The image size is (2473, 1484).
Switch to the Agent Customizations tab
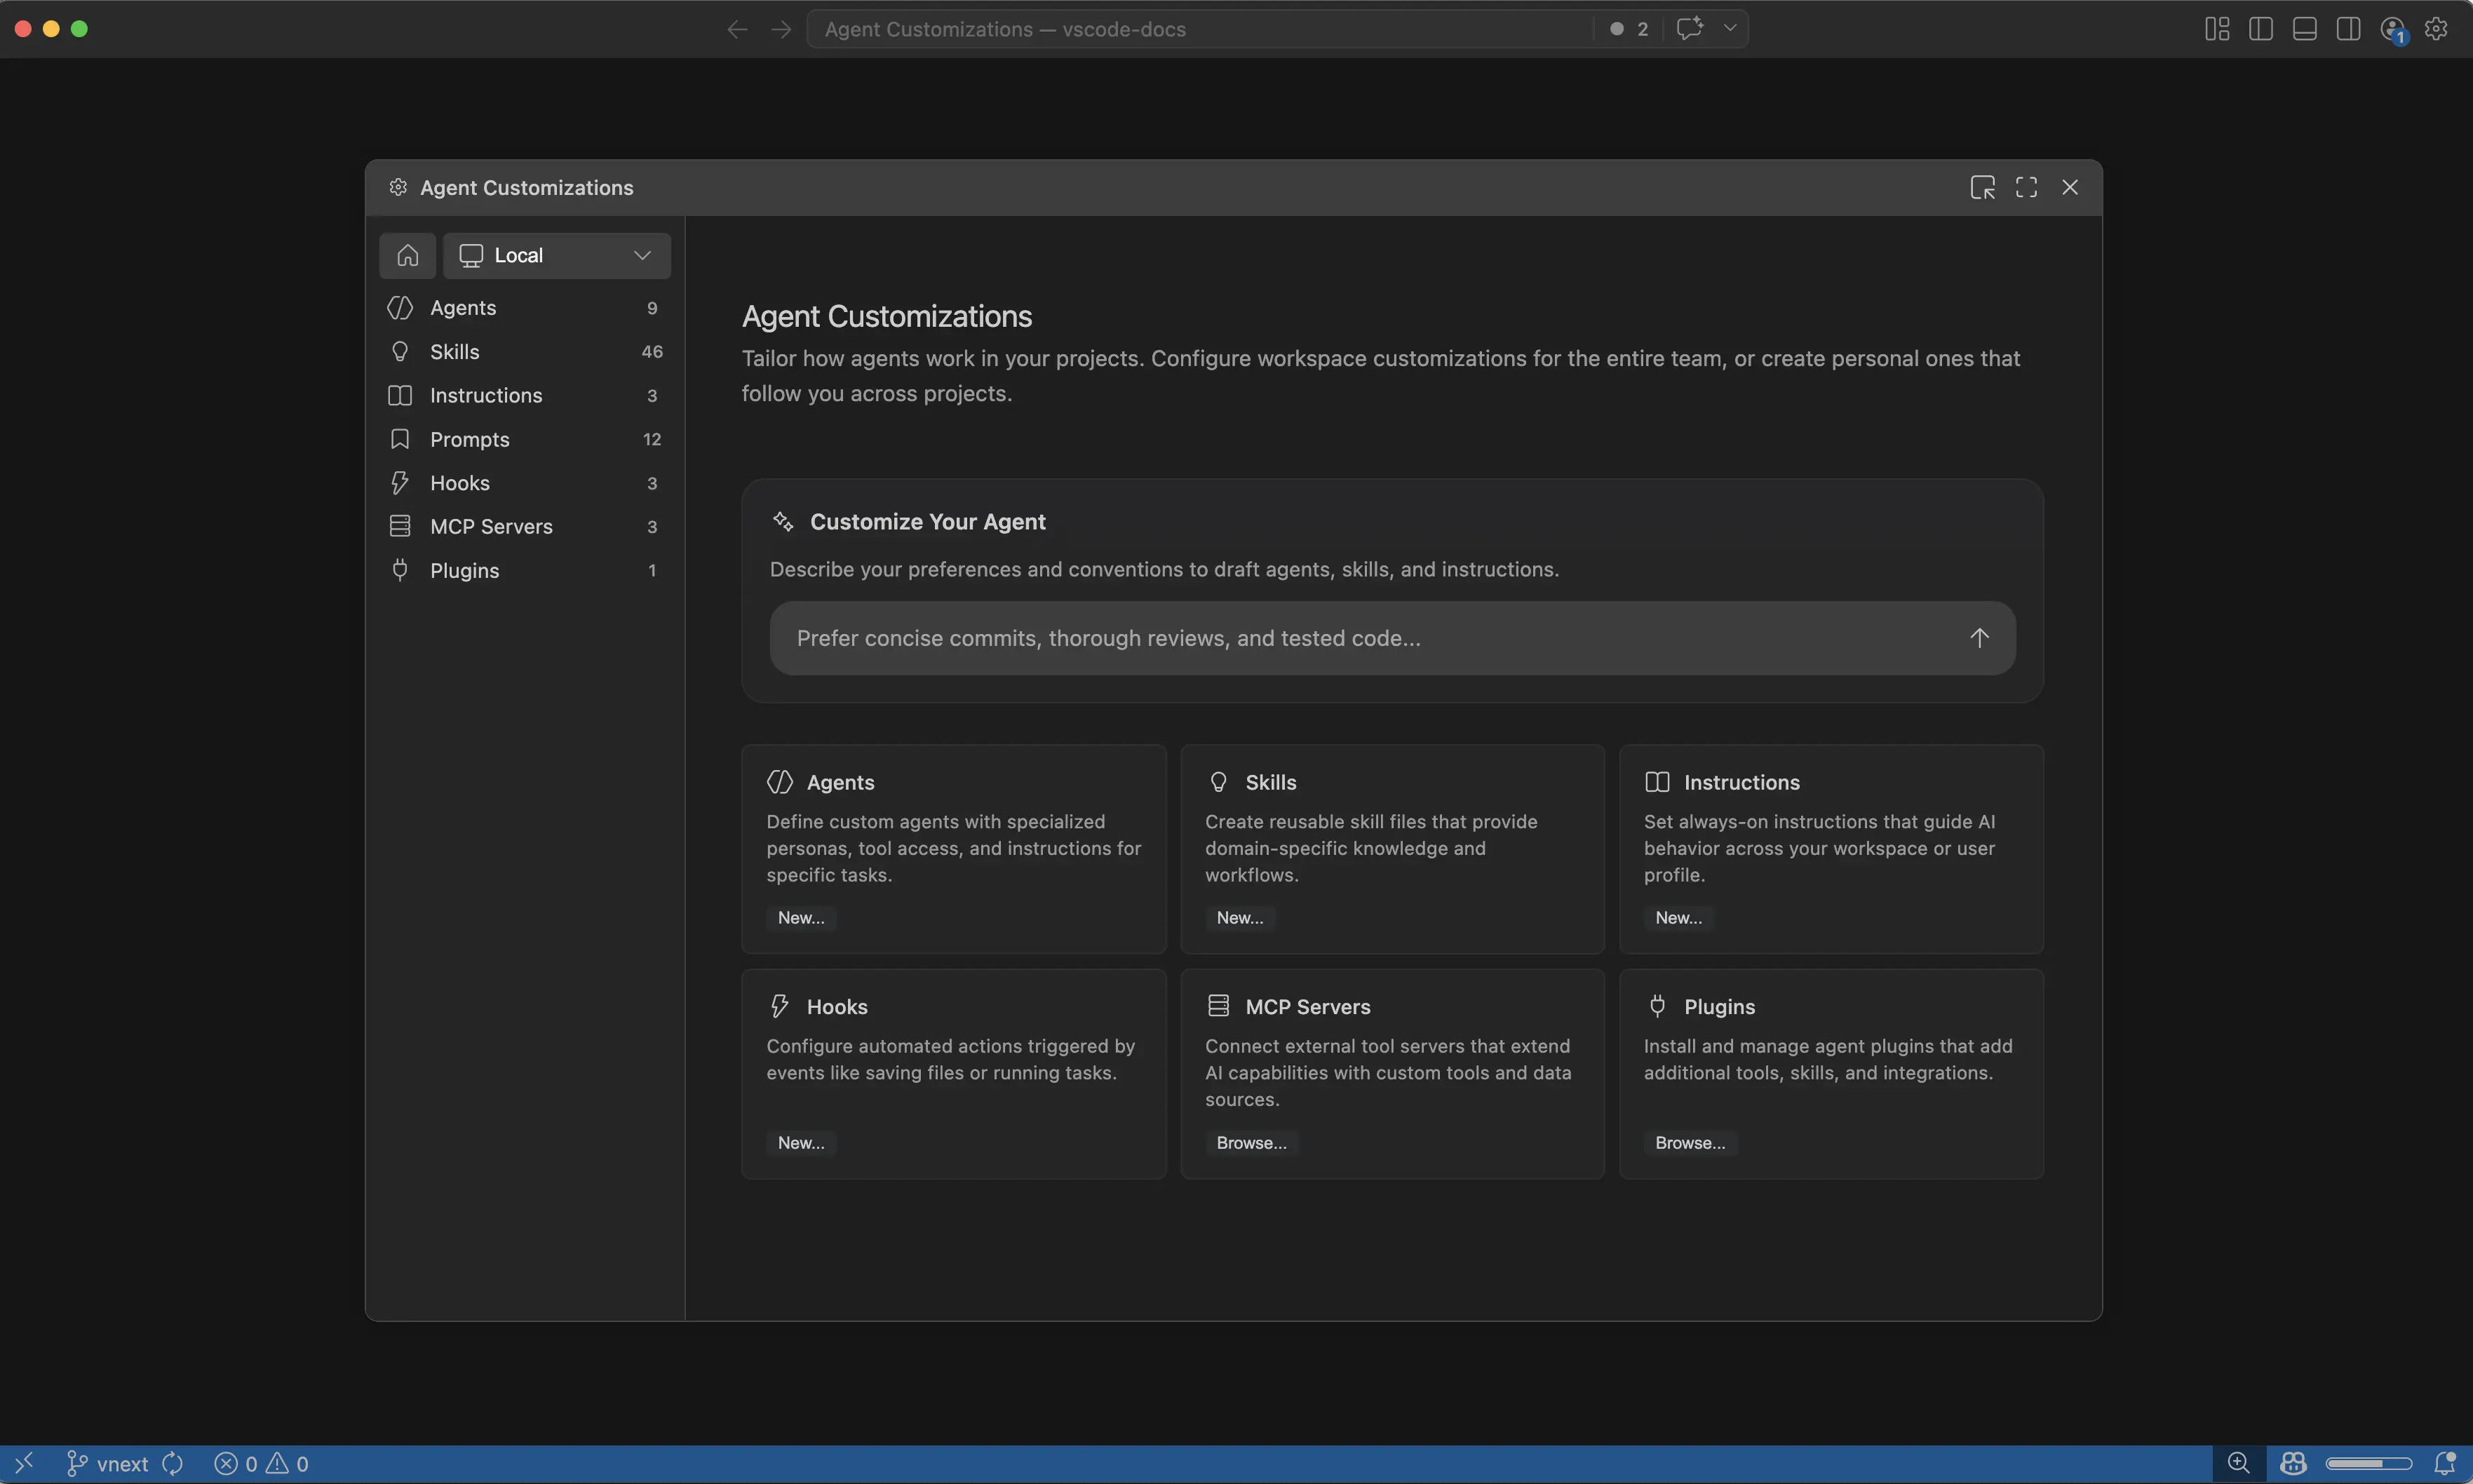pos(525,187)
